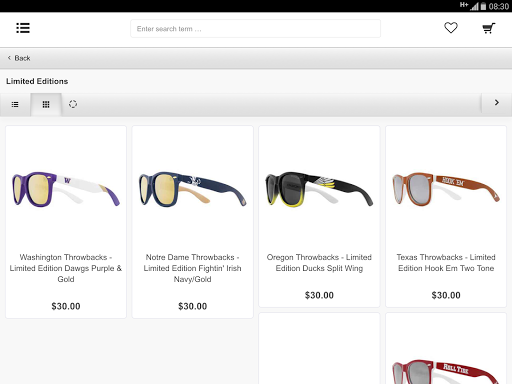The height and width of the screenshot is (384, 512).
Task: Open Texas Hook Em sunglasses image
Action: pyautogui.click(x=446, y=189)
